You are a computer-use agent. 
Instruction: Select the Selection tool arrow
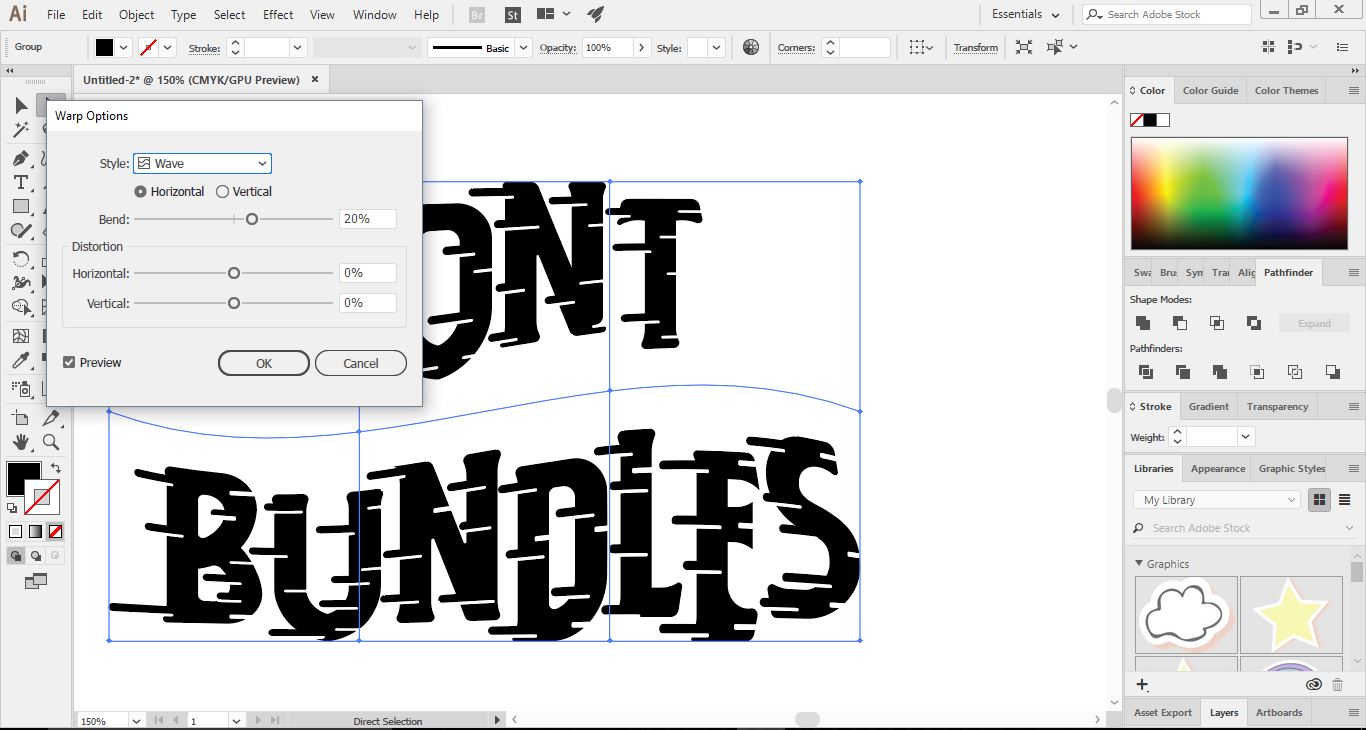pyautogui.click(x=21, y=106)
